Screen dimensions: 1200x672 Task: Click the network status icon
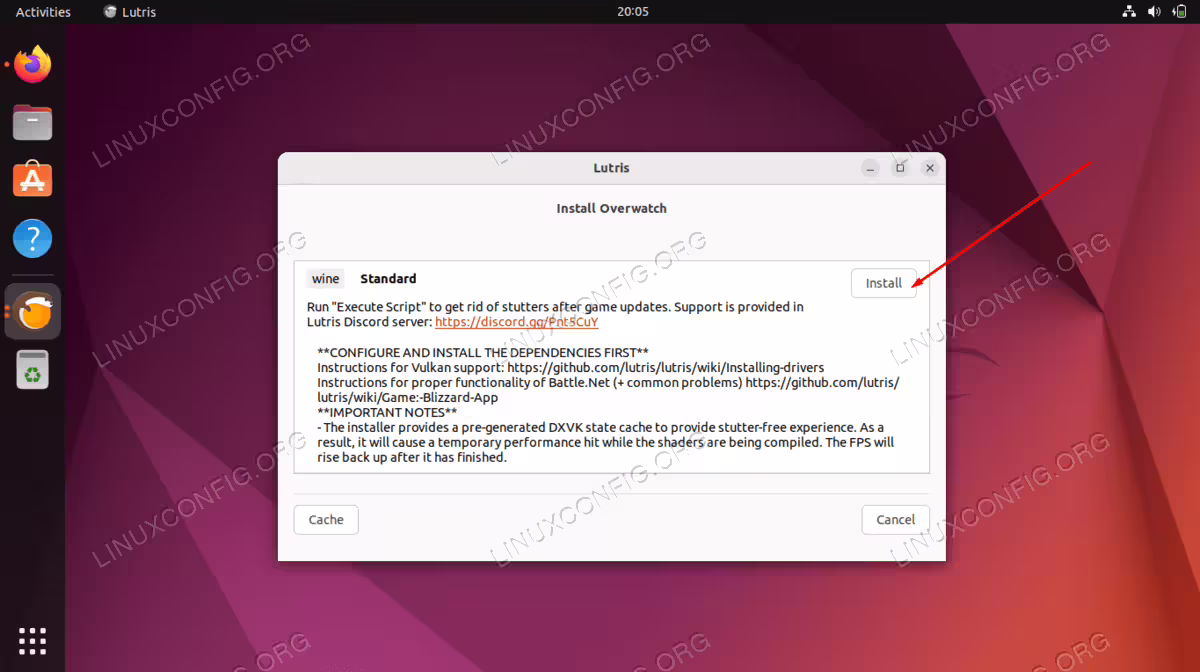1129,12
